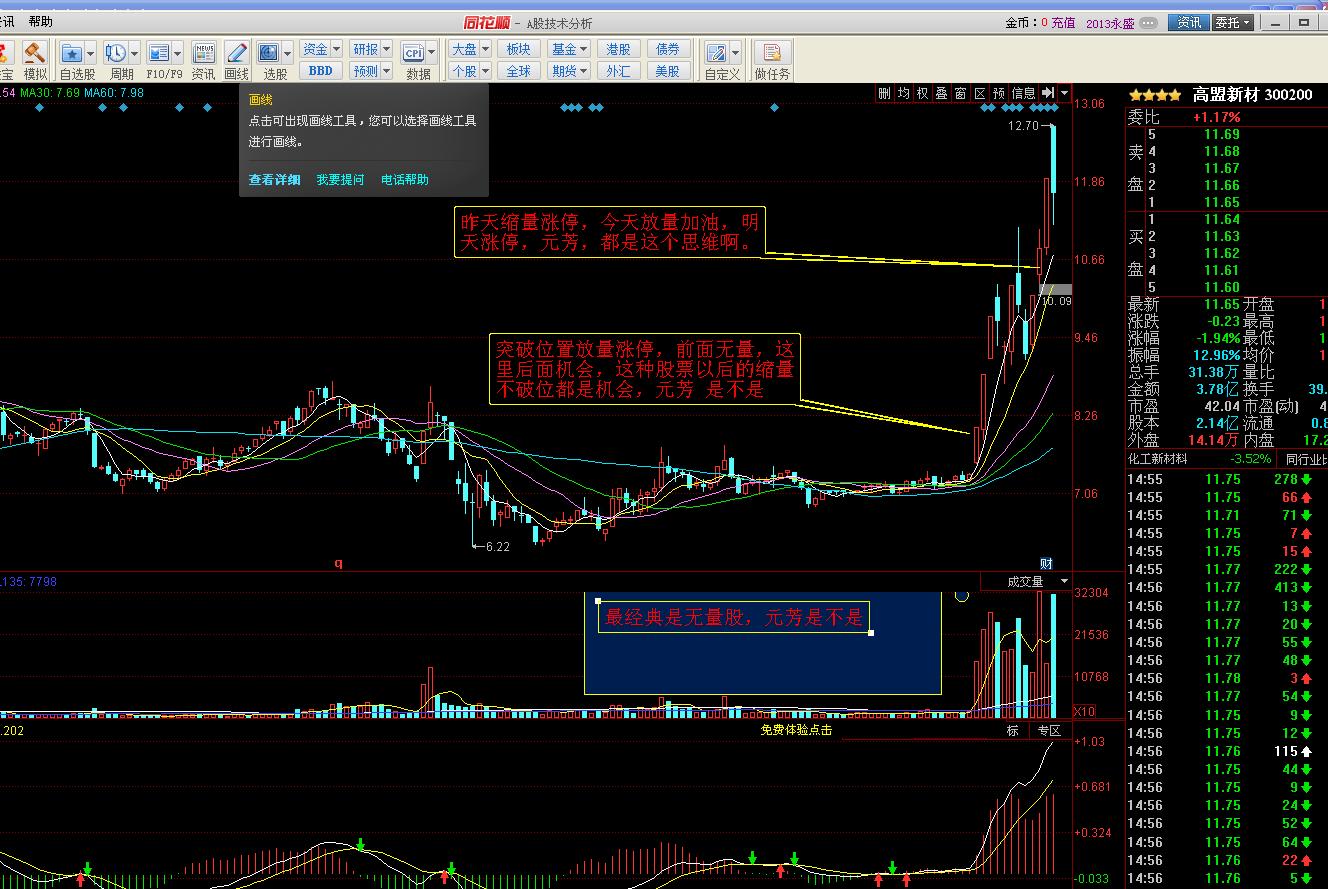Open the F10/F9 company info icon
Image resolution: width=1328 pixels, height=889 pixels.
click(159, 60)
